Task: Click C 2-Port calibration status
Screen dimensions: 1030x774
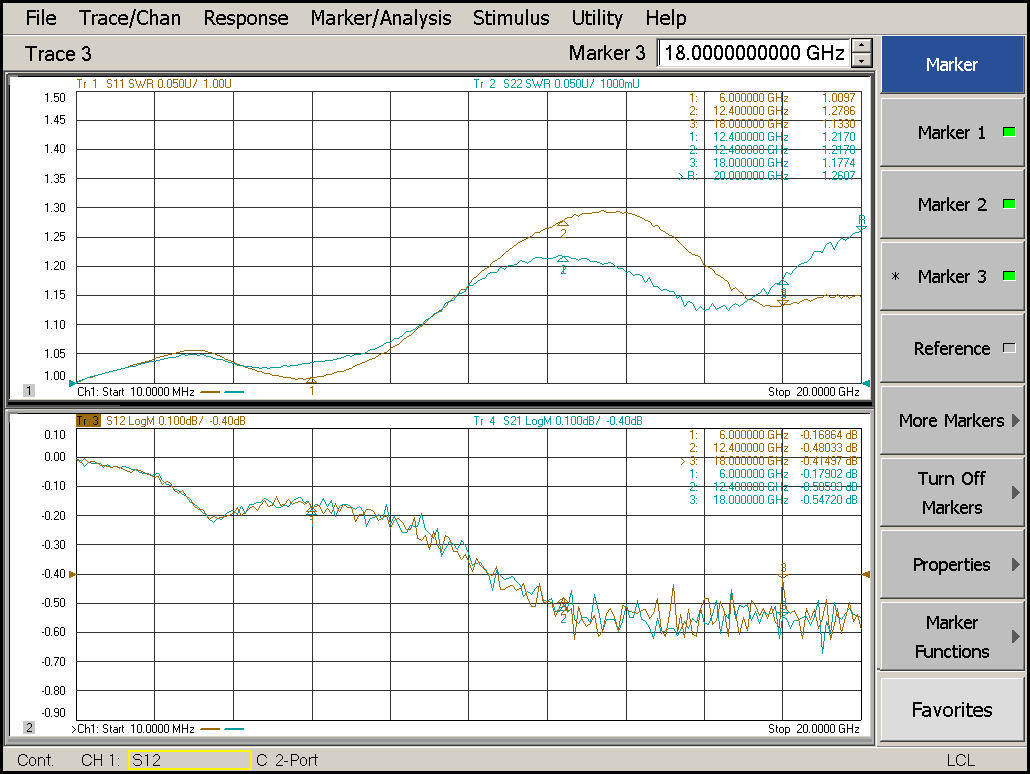Action: coord(287,760)
